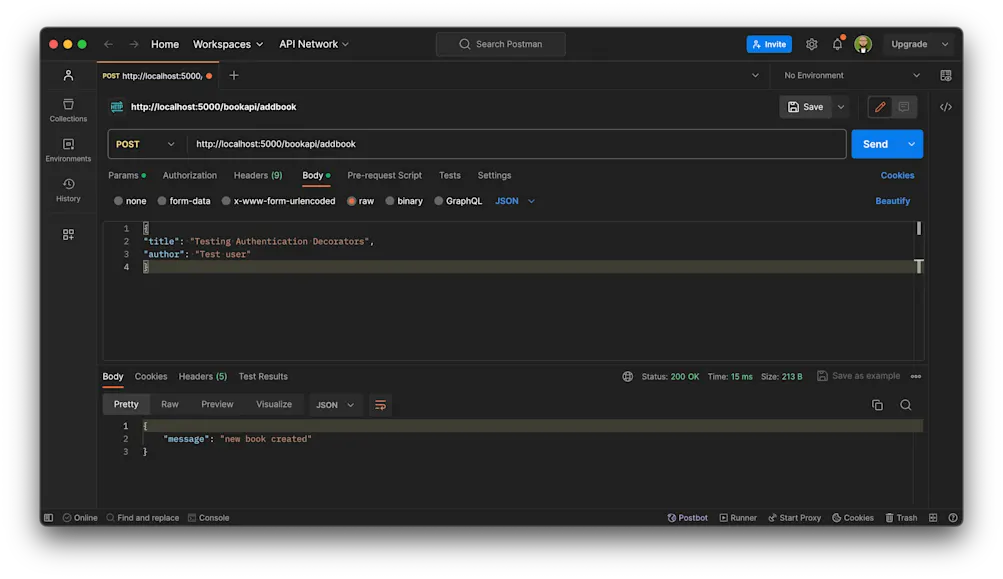
Task: Select the none body type
Action: [x=130, y=201]
